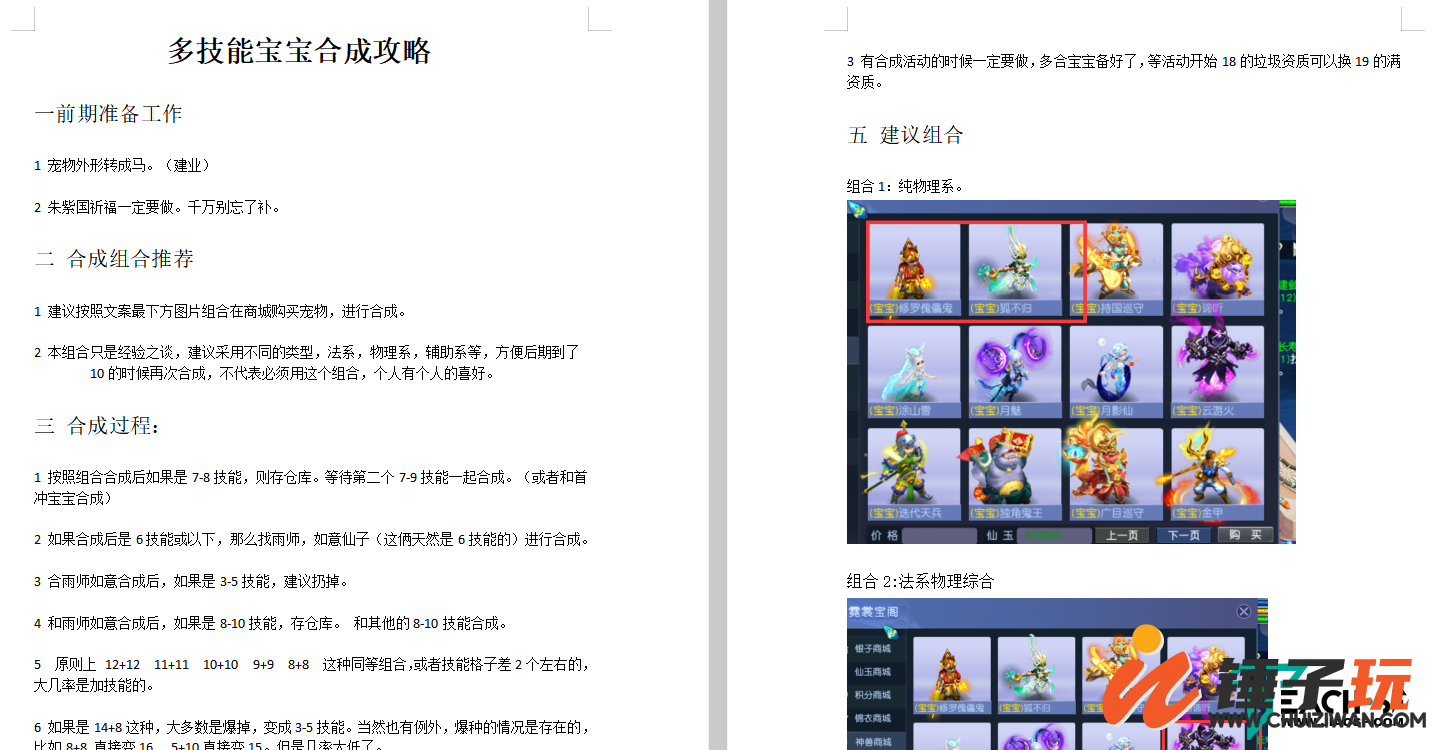Screen dimensions: 1443x750
Task: Go to next page with 下一页
Action: pyautogui.click(x=1183, y=535)
